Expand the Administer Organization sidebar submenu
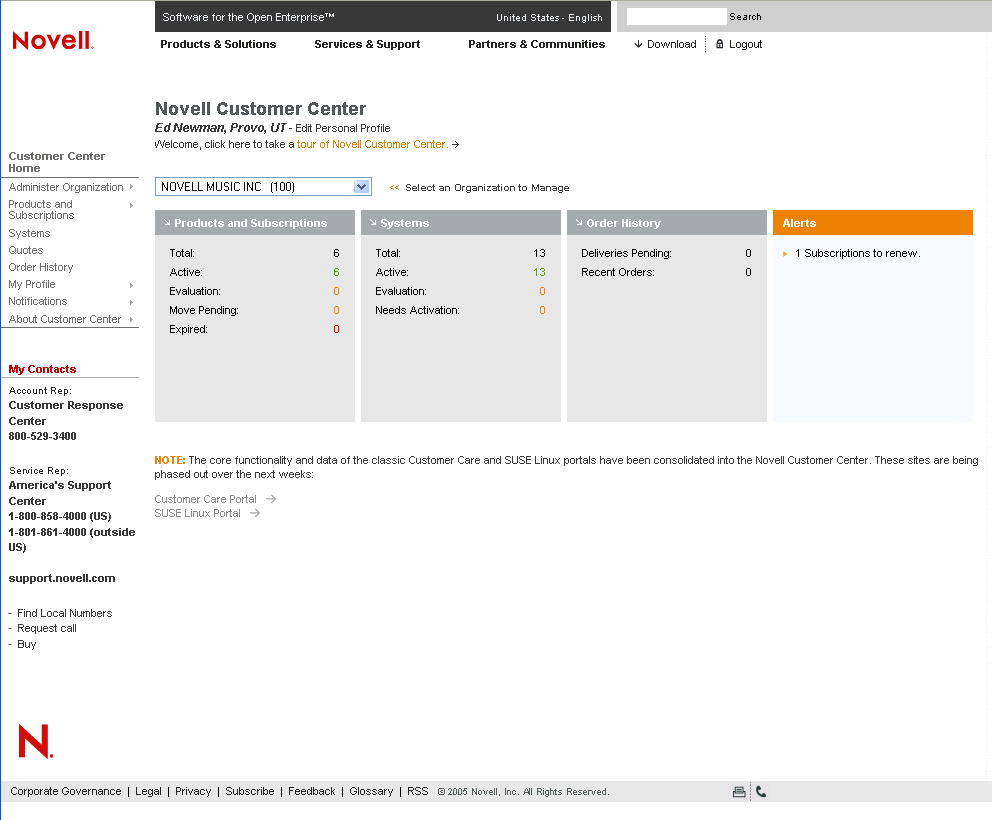This screenshot has width=992, height=820. point(66,186)
